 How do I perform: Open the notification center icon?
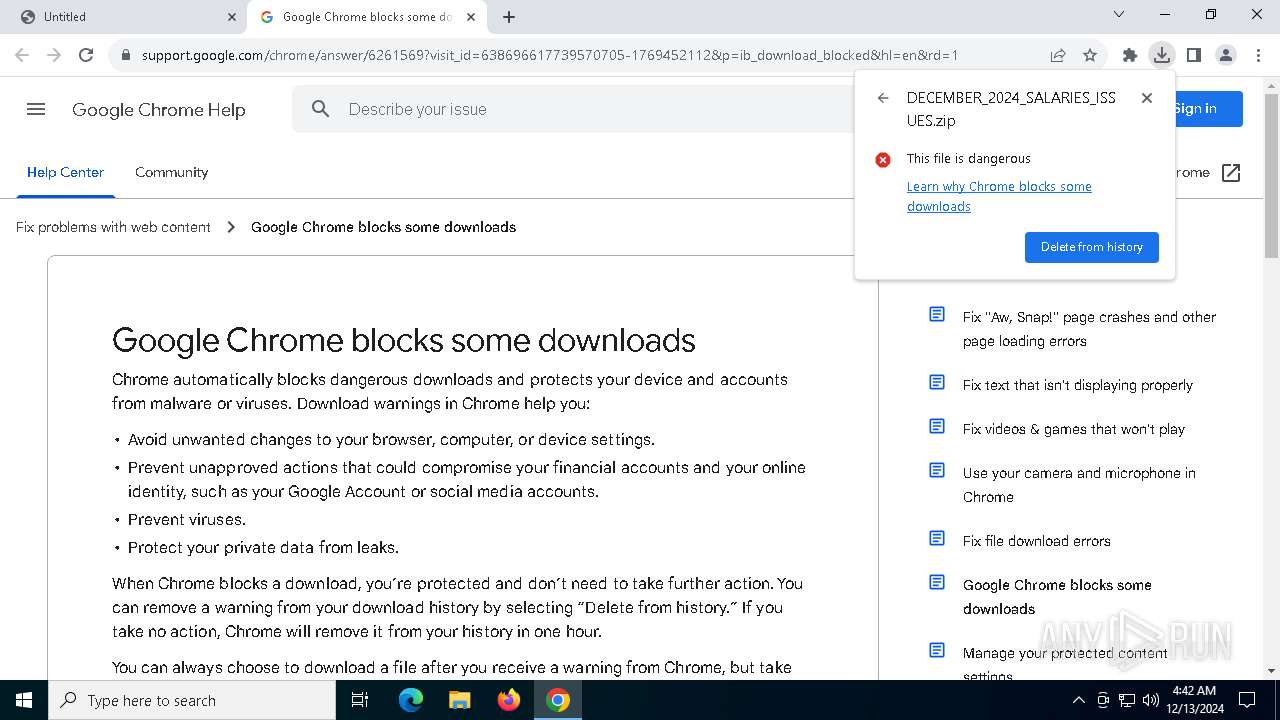click(x=1248, y=700)
